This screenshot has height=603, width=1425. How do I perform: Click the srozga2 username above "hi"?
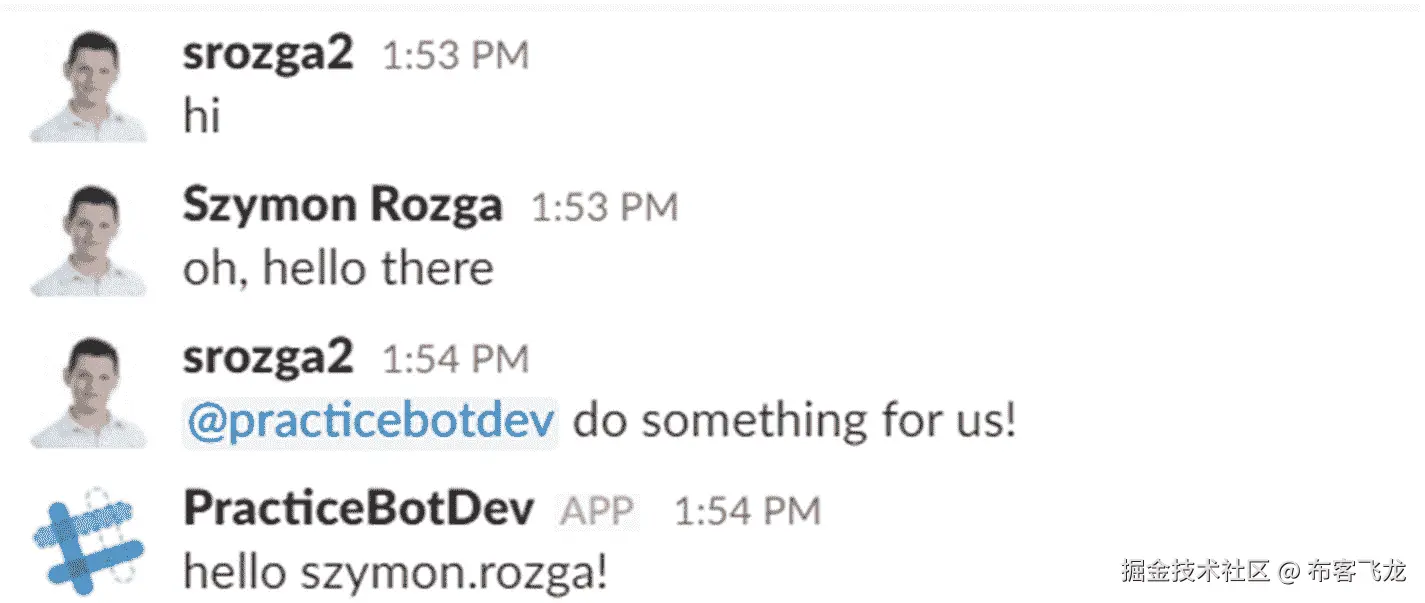(x=268, y=55)
